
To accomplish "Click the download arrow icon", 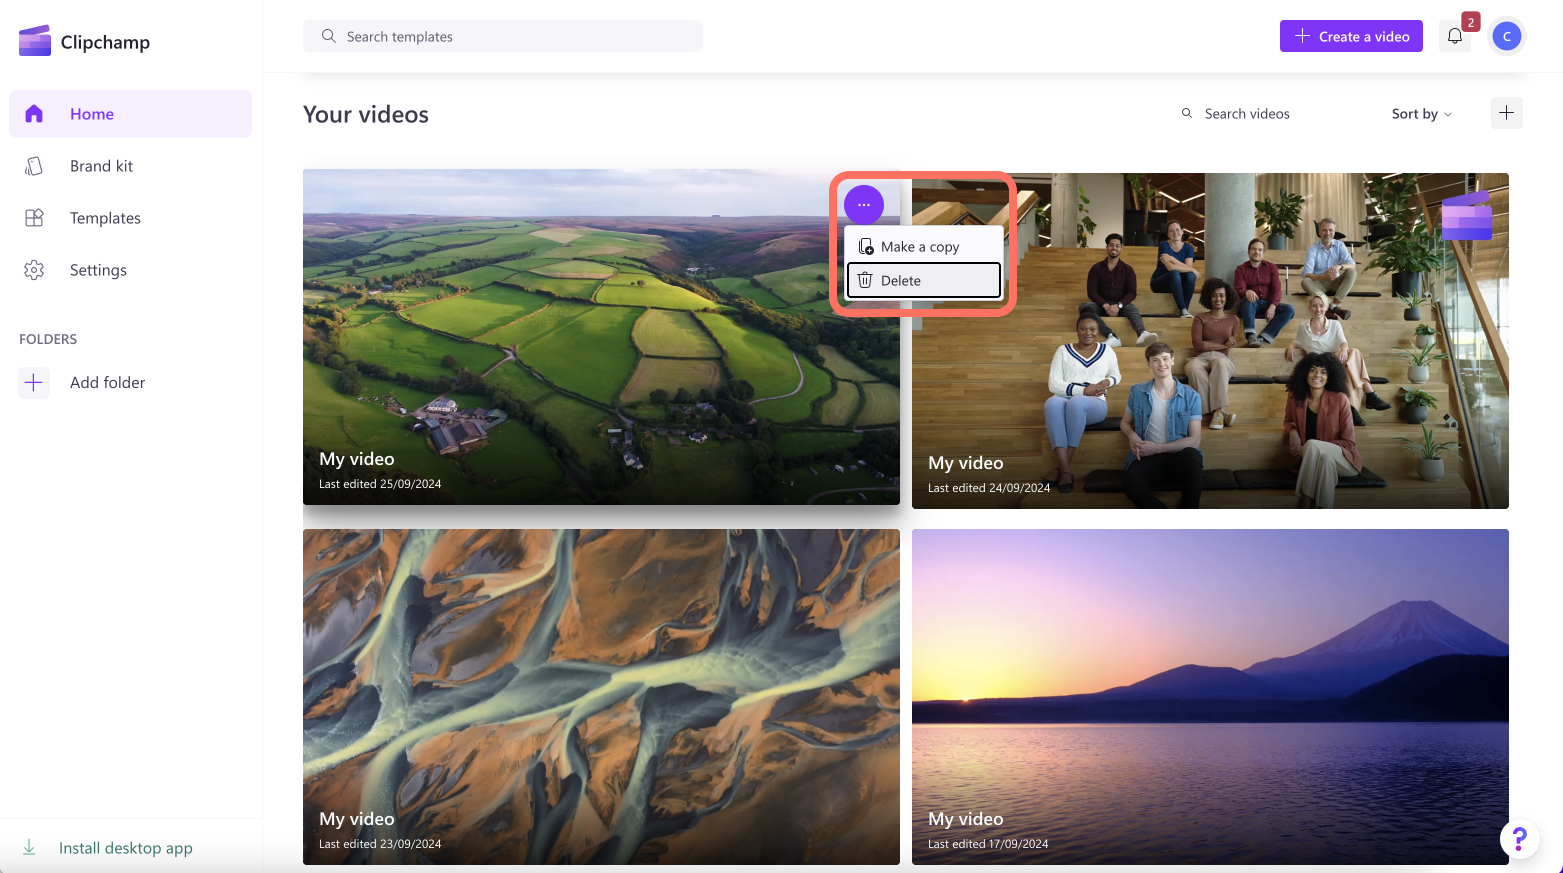I will [x=29, y=848].
